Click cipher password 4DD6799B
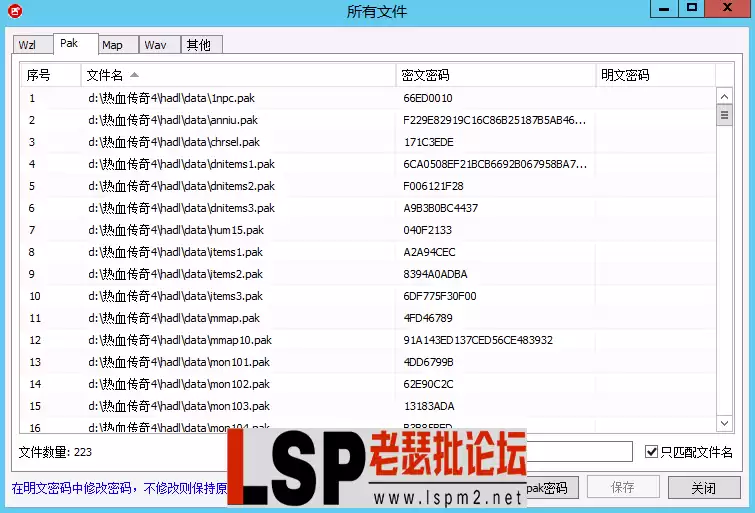The width and height of the screenshot is (755, 513). coord(429,362)
